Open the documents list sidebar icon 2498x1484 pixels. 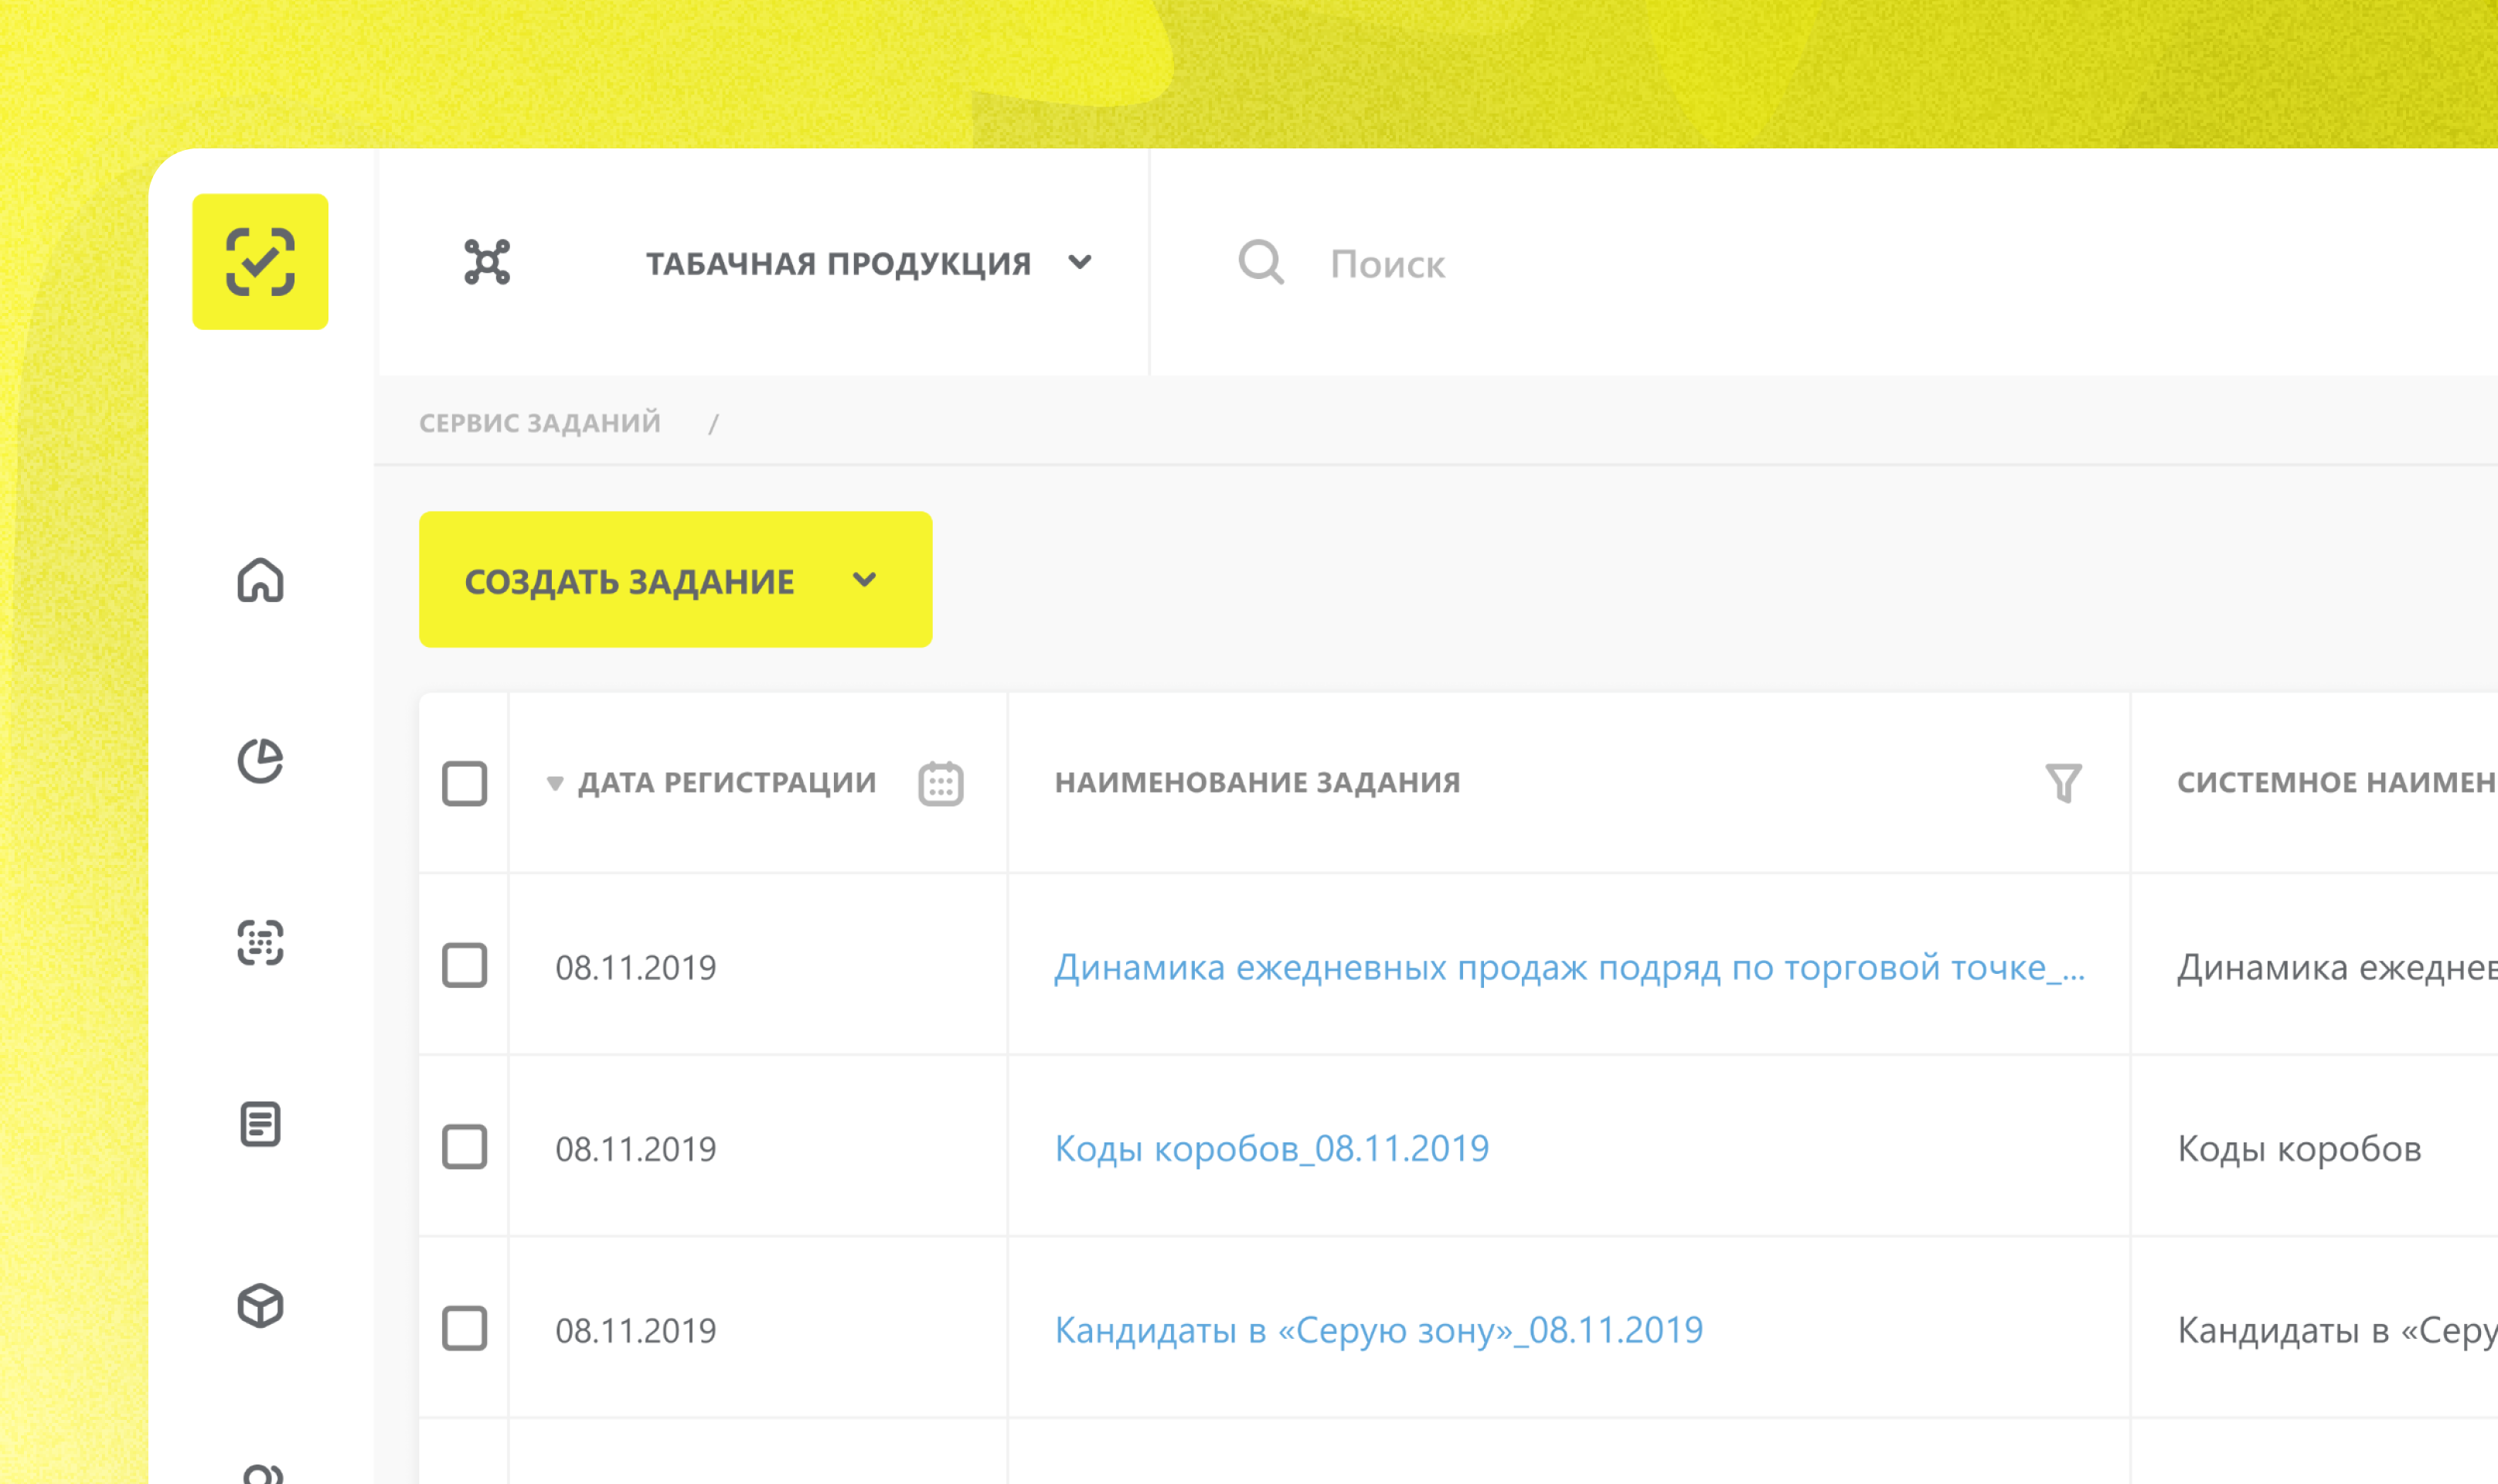(x=260, y=1124)
